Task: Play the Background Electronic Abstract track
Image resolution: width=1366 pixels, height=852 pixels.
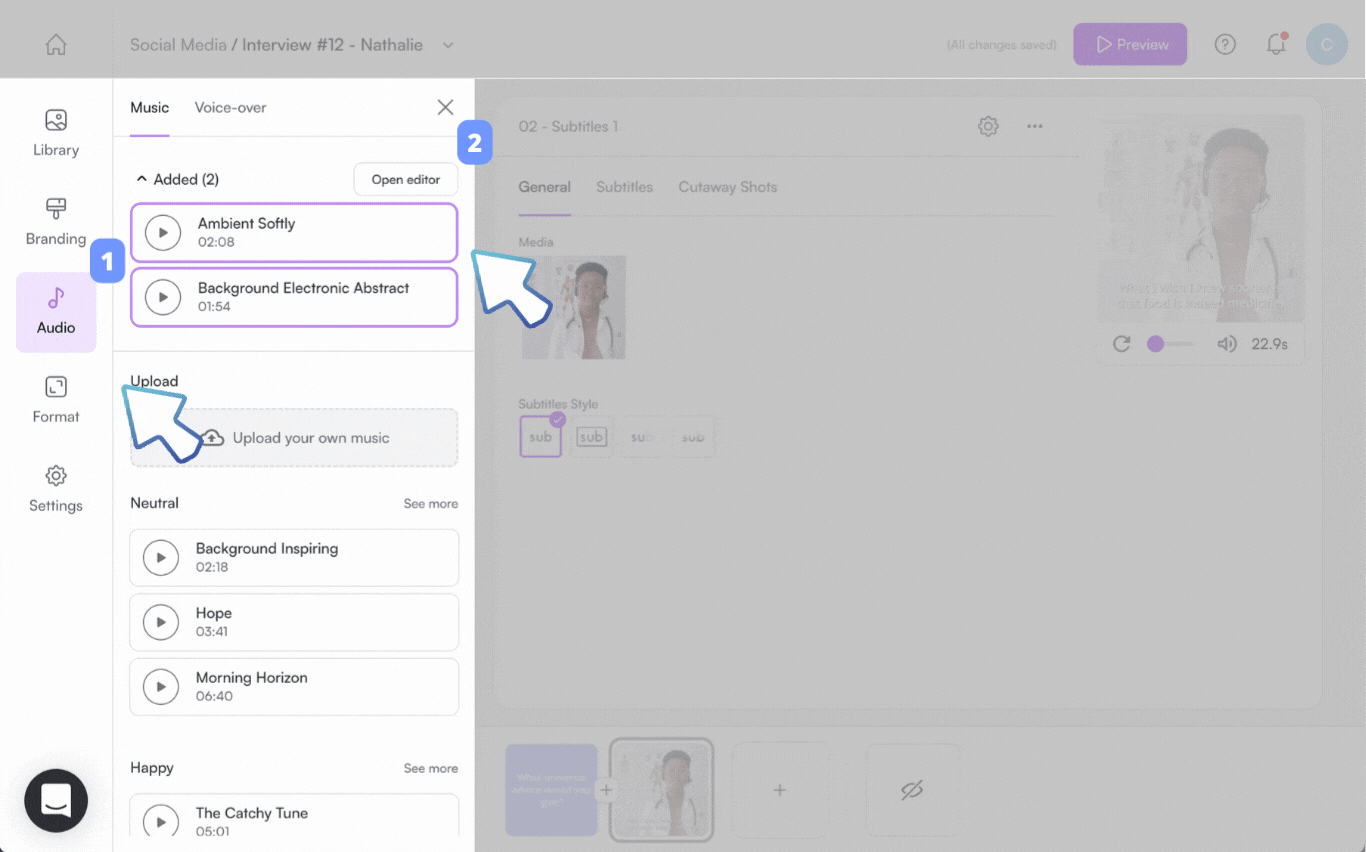Action: pos(163,297)
